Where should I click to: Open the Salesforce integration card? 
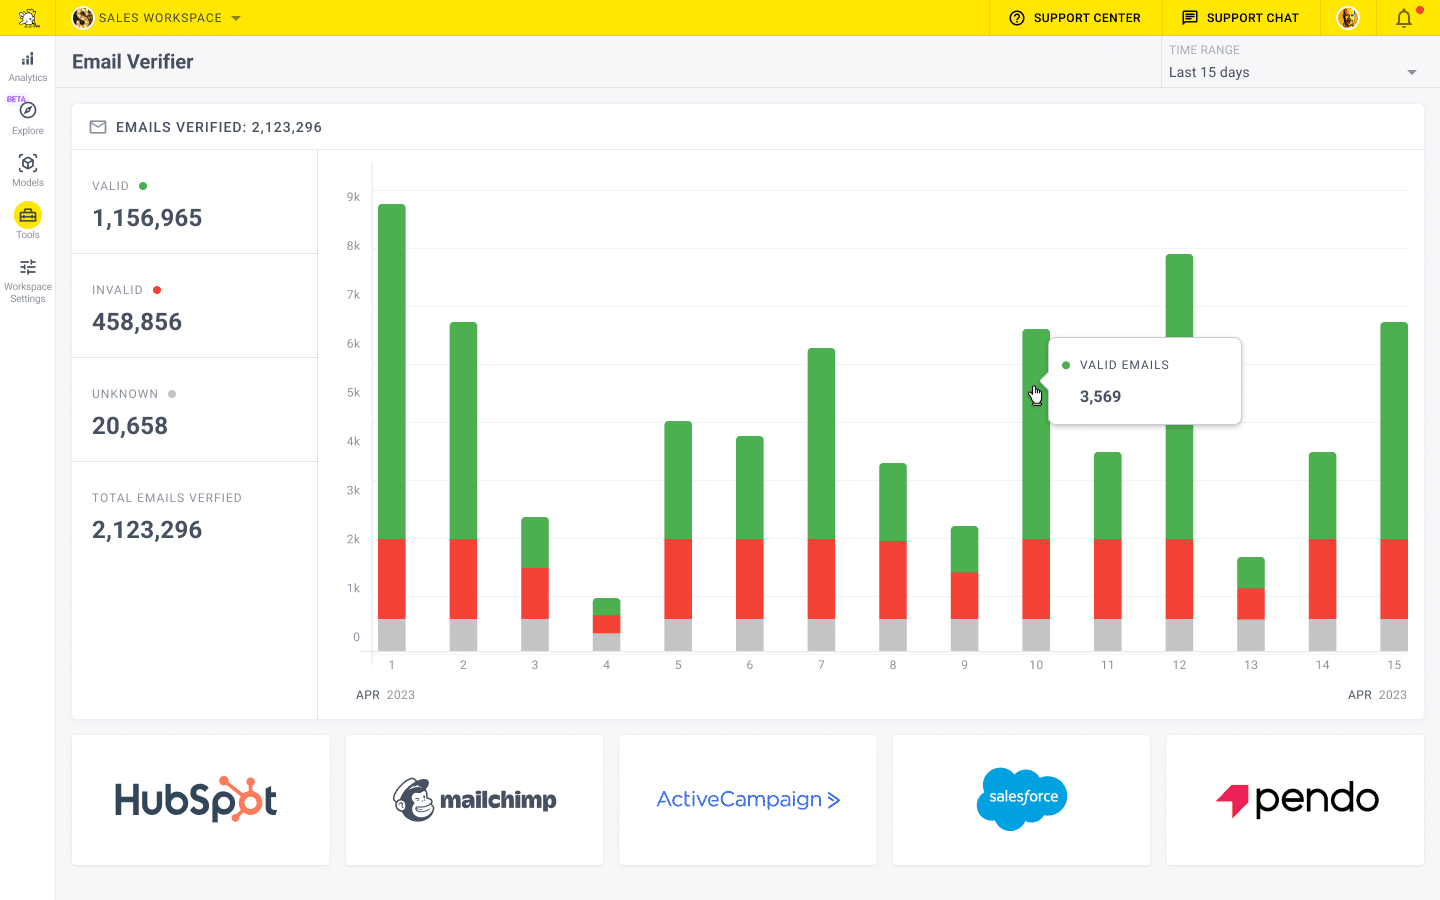point(1021,800)
